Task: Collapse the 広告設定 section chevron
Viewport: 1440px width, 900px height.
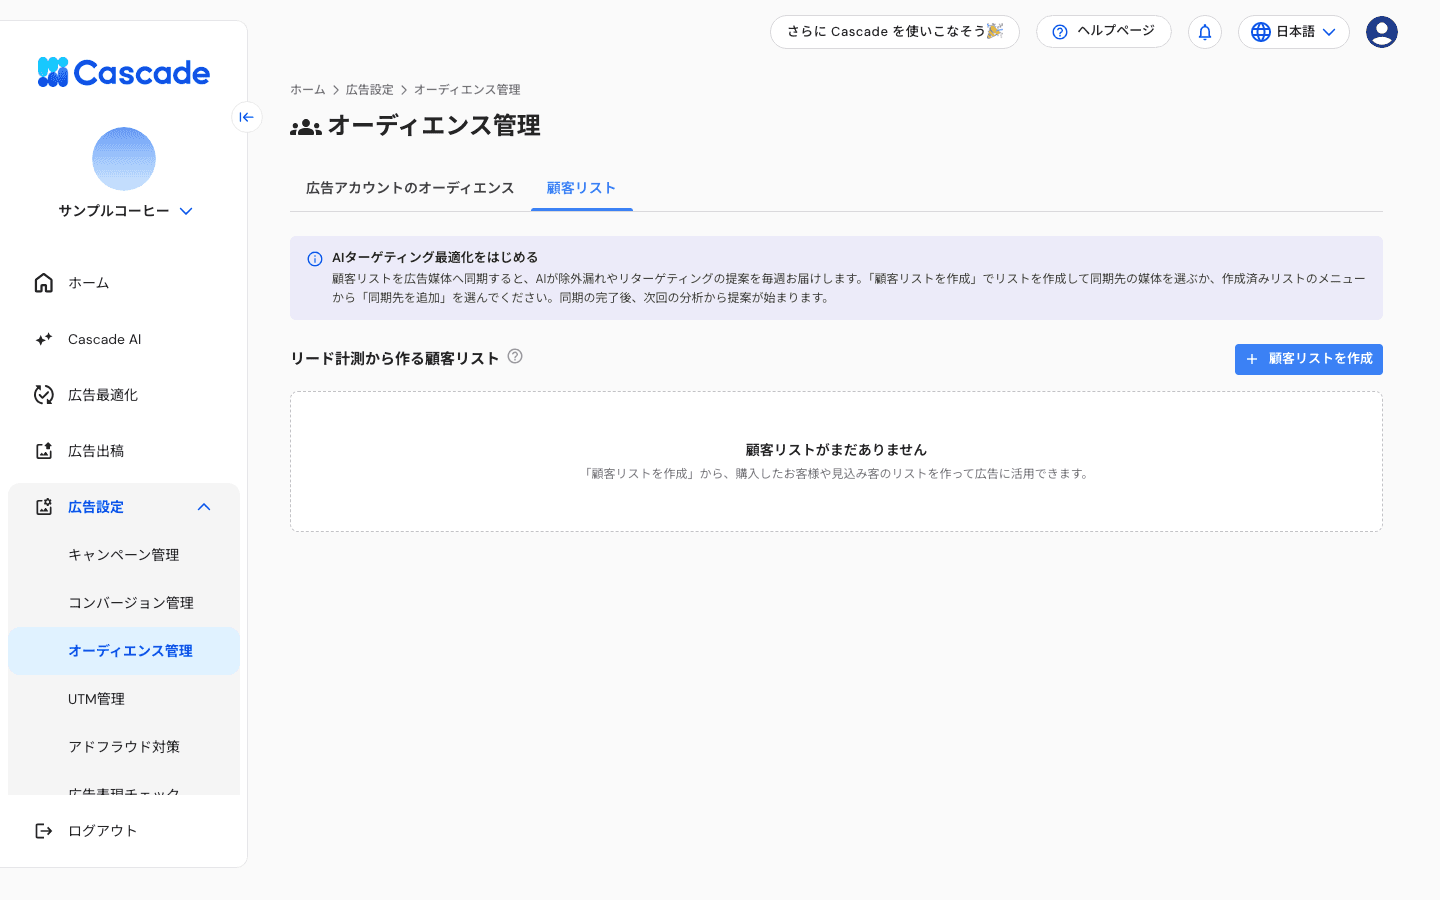Action: pos(204,507)
